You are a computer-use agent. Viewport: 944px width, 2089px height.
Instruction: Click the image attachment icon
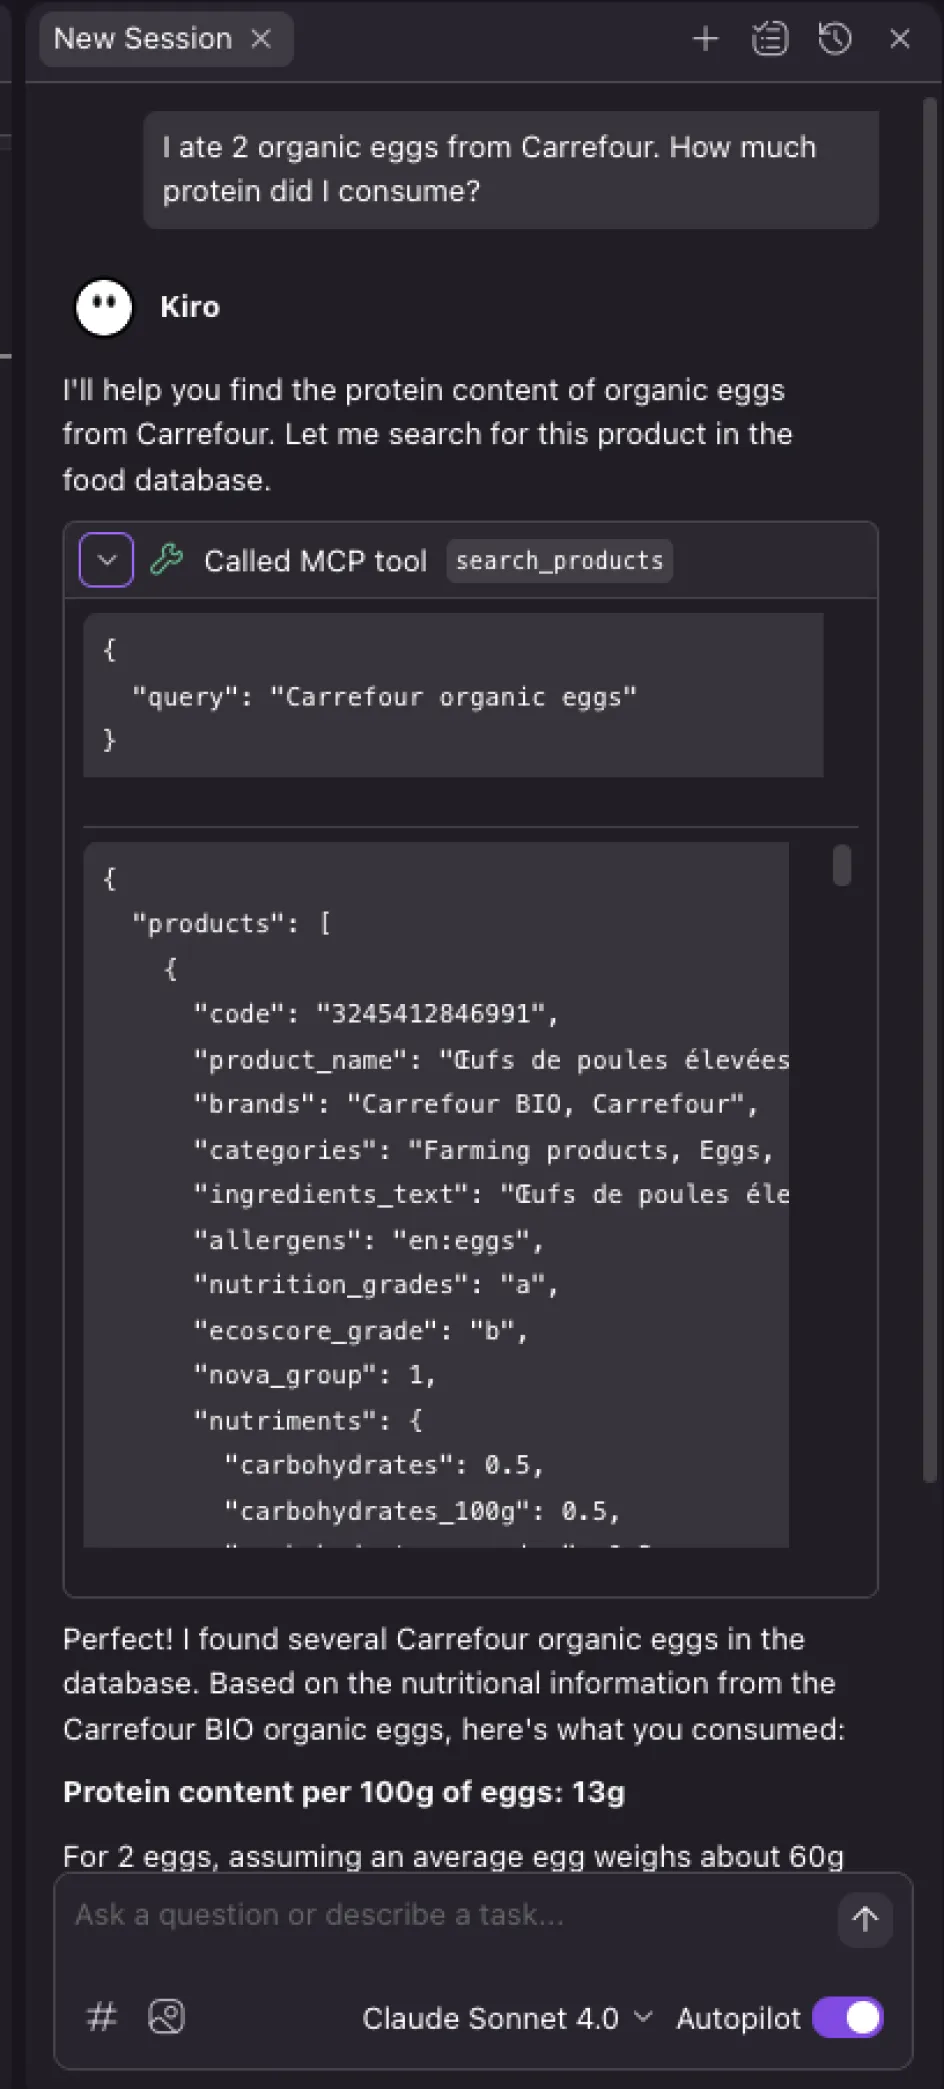pyautogui.click(x=167, y=2017)
